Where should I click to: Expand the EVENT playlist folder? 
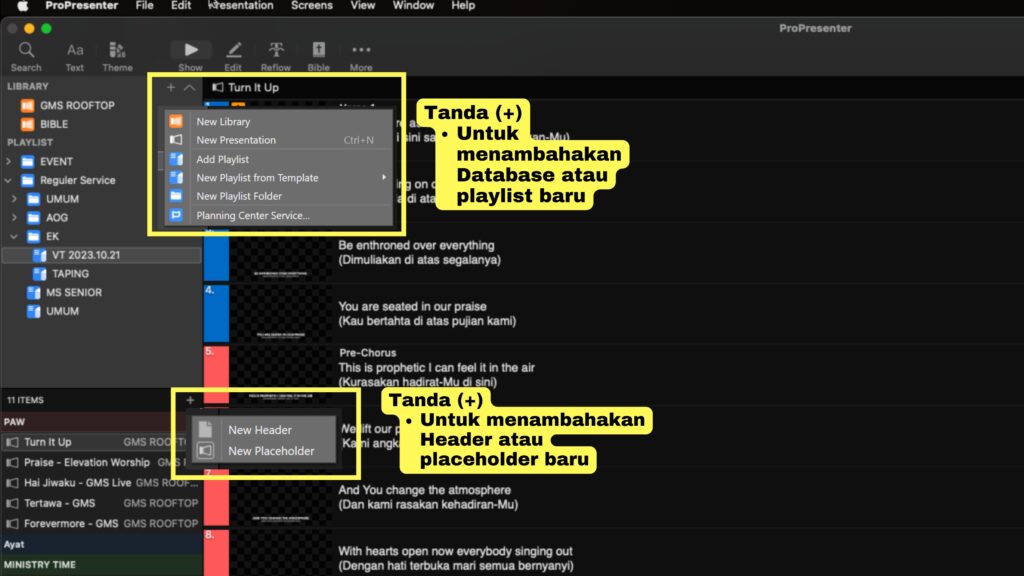click(x=8, y=161)
